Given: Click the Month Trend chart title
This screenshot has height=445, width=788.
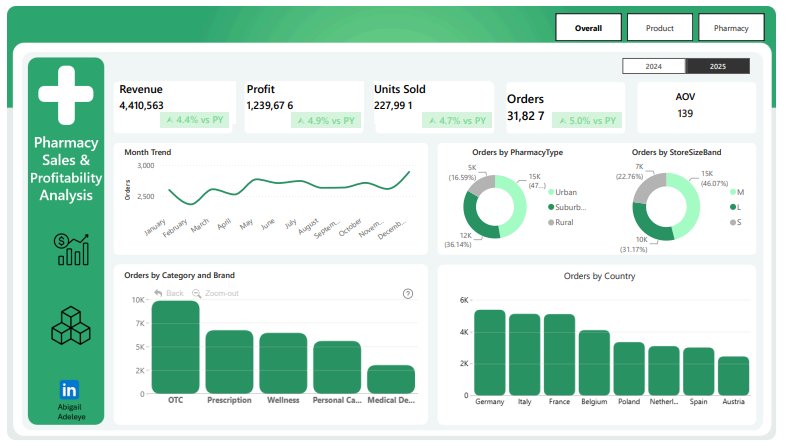Looking at the screenshot, I should click(x=148, y=152).
